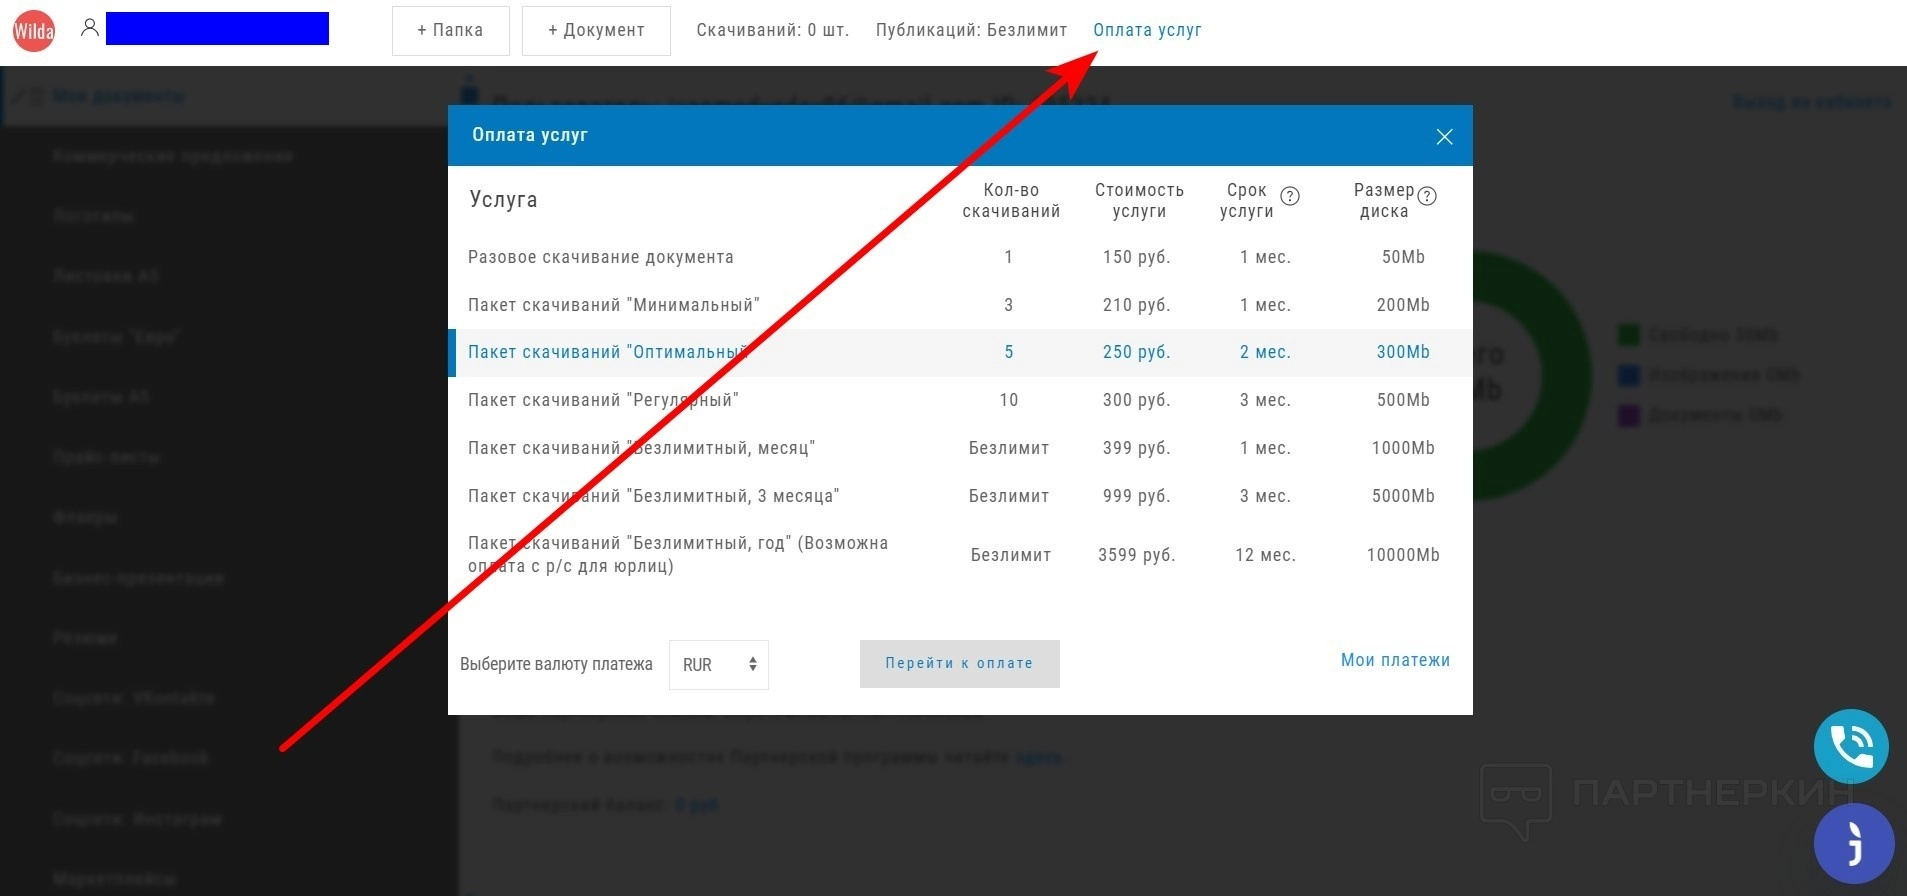Click the "12 мес." term cell

click(x=1266, y=555)
